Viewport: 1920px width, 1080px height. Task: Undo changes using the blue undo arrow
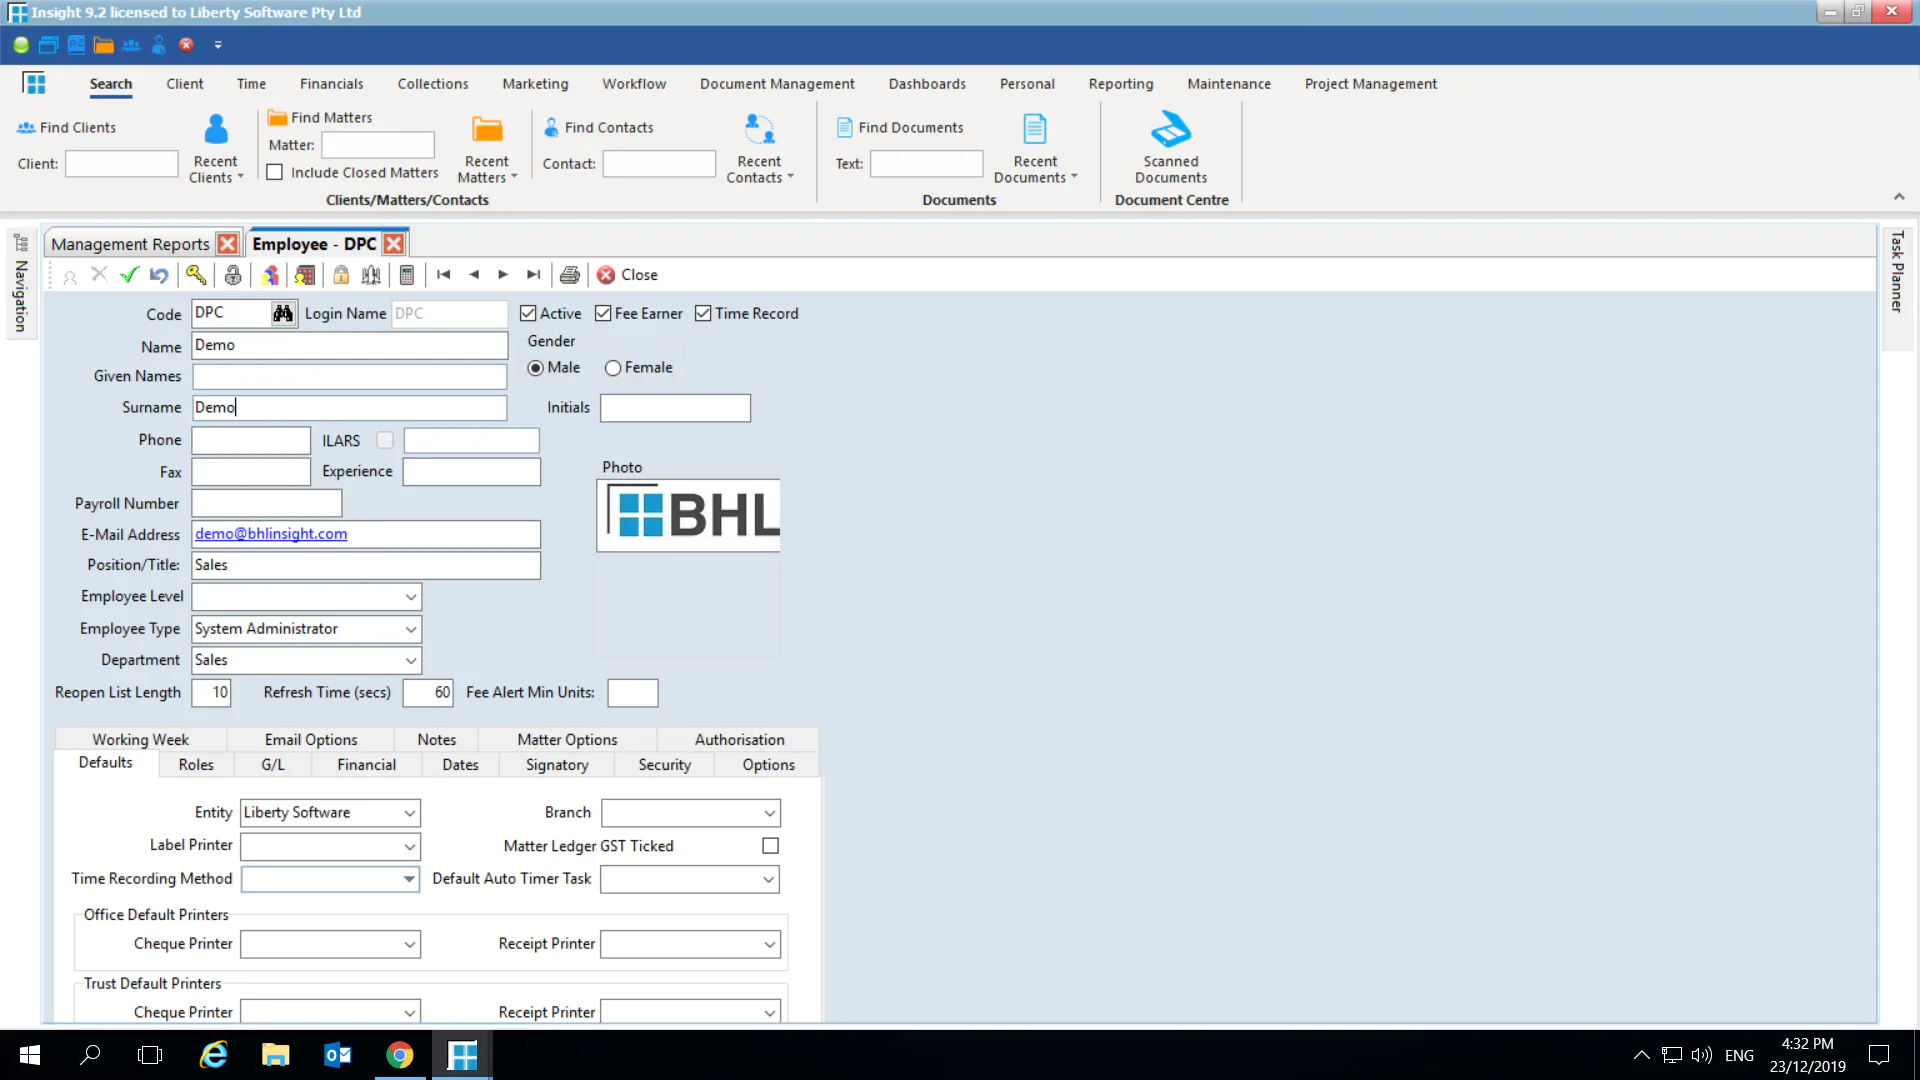coord(158,274)
